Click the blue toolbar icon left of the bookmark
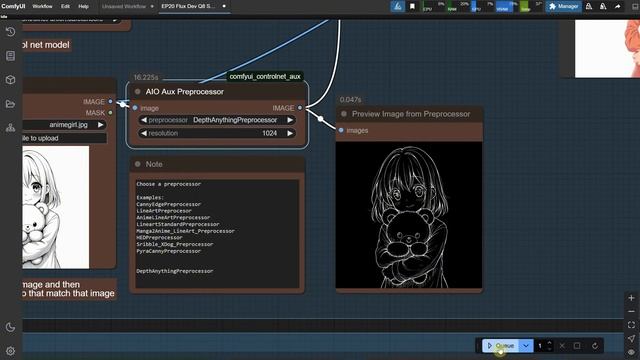 398,7
